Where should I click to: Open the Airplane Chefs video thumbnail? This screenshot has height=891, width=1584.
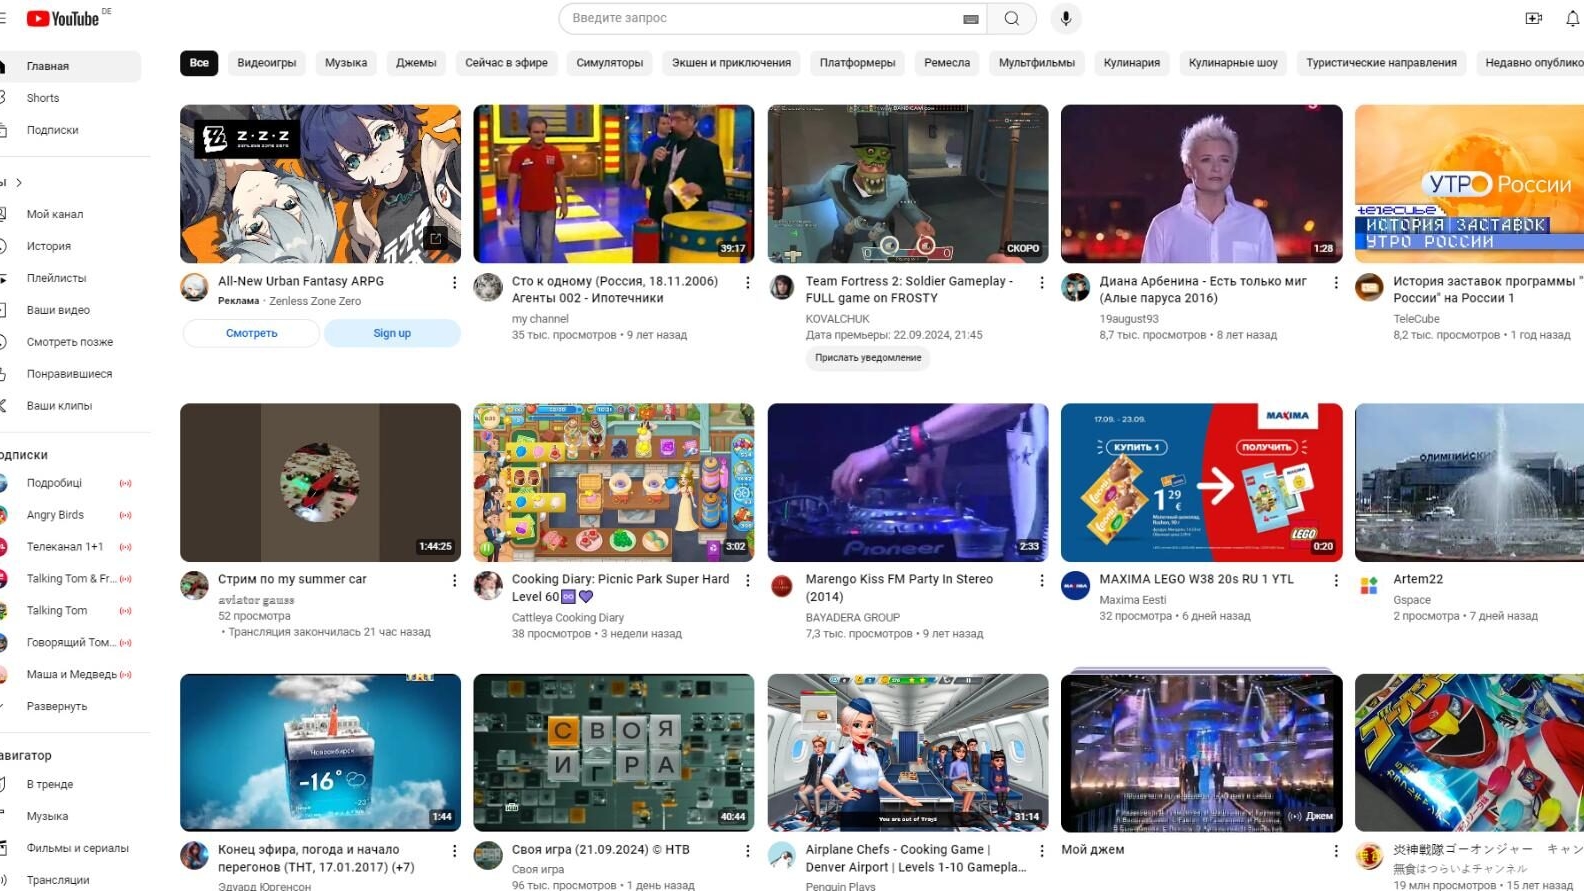click(908, 752)
